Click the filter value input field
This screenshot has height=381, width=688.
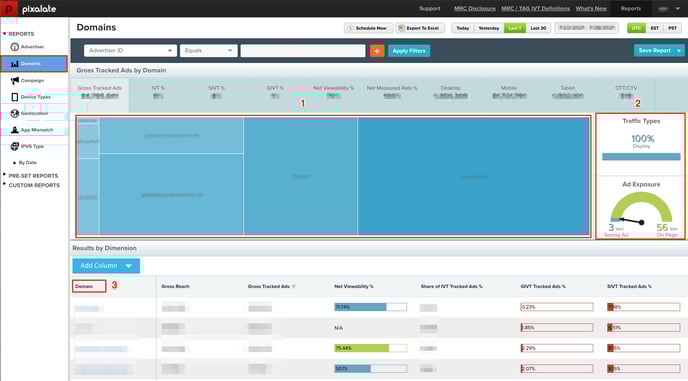tap(303, 51)
